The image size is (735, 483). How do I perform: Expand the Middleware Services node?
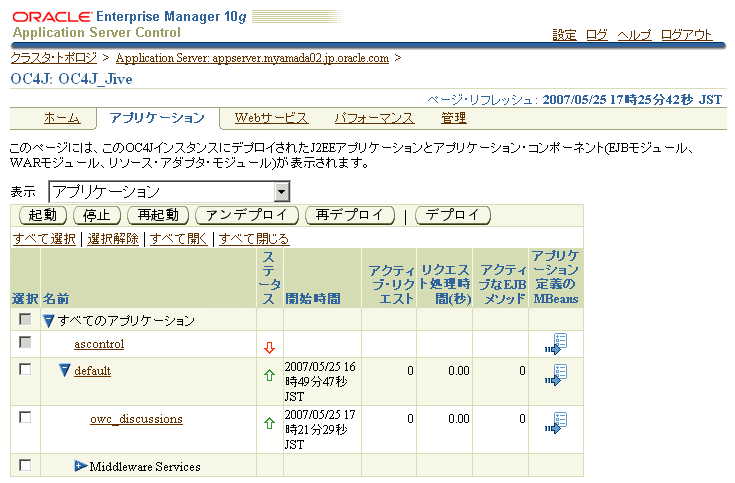[81, 466]
